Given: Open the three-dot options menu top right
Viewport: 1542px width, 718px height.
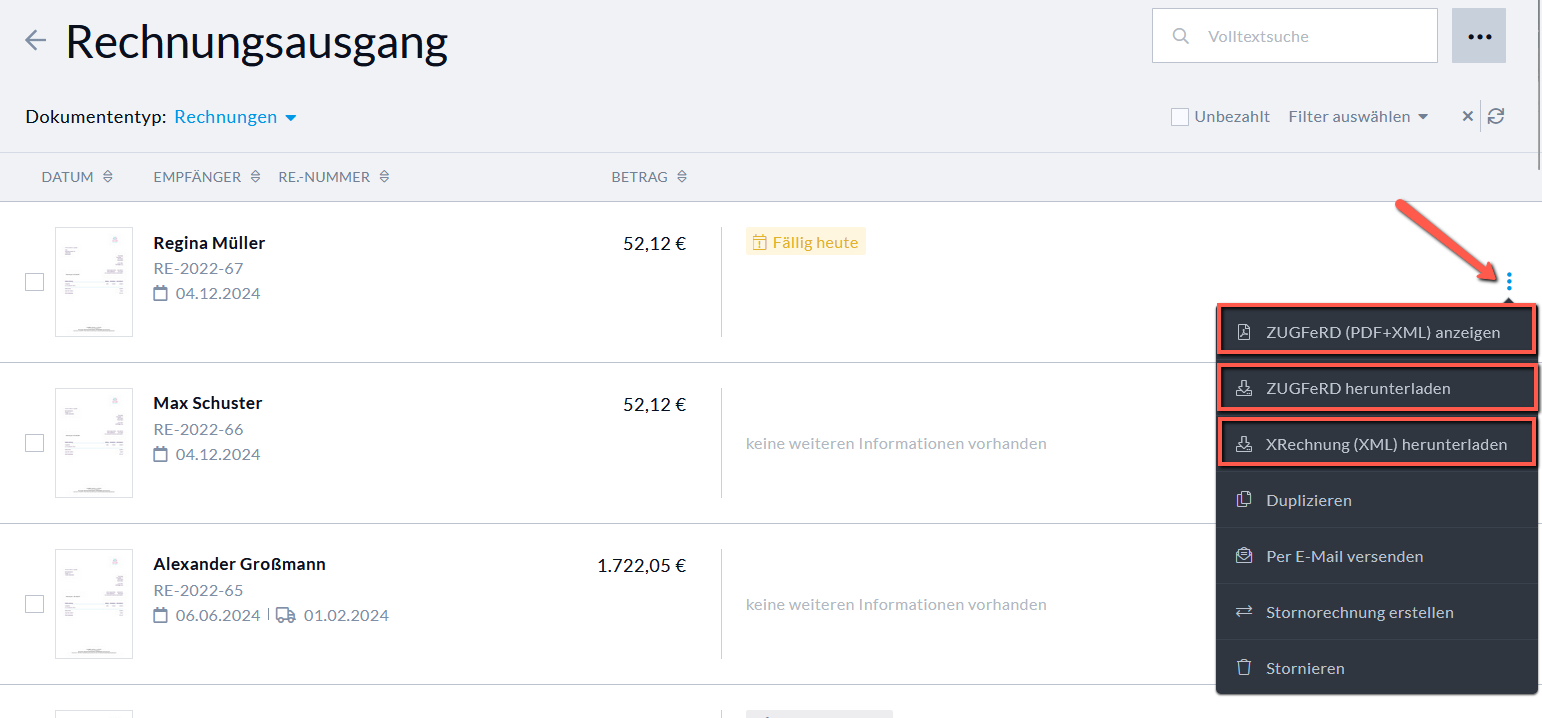Looking at the screenshot, I should coord(1478,35).
